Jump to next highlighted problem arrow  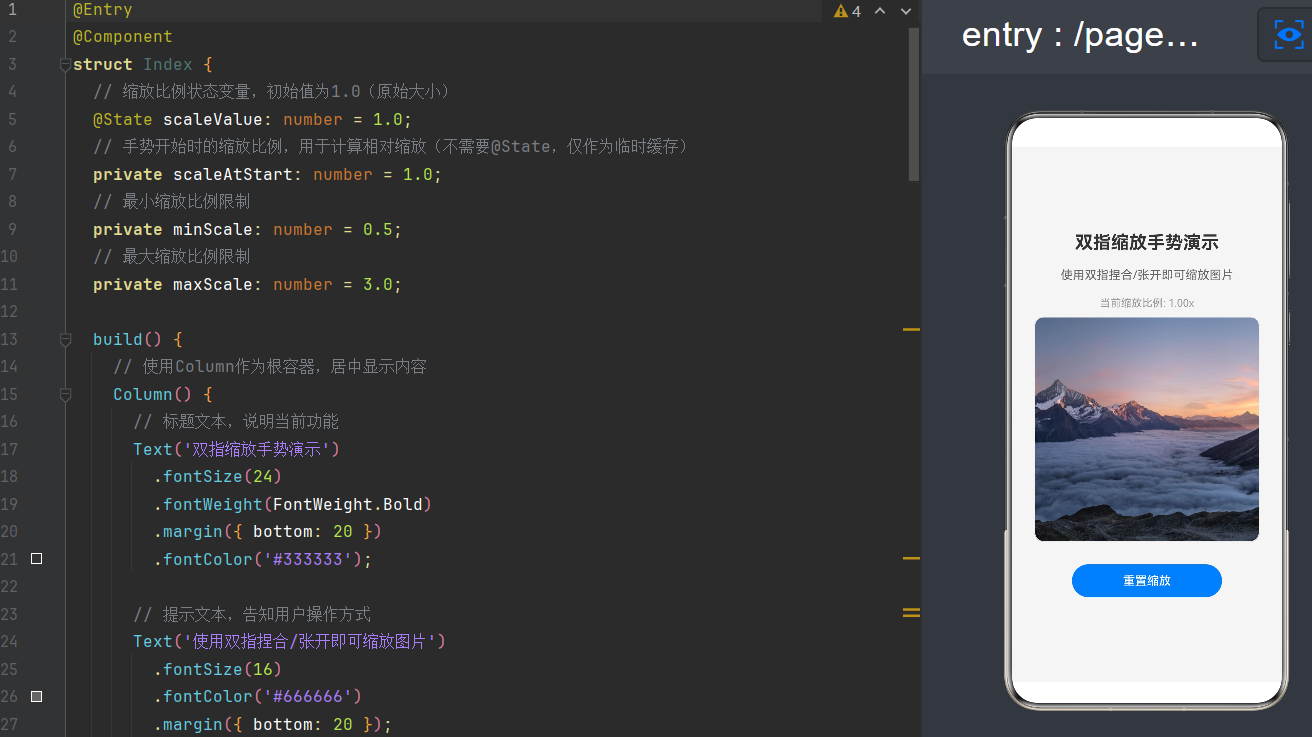(906, 11)
